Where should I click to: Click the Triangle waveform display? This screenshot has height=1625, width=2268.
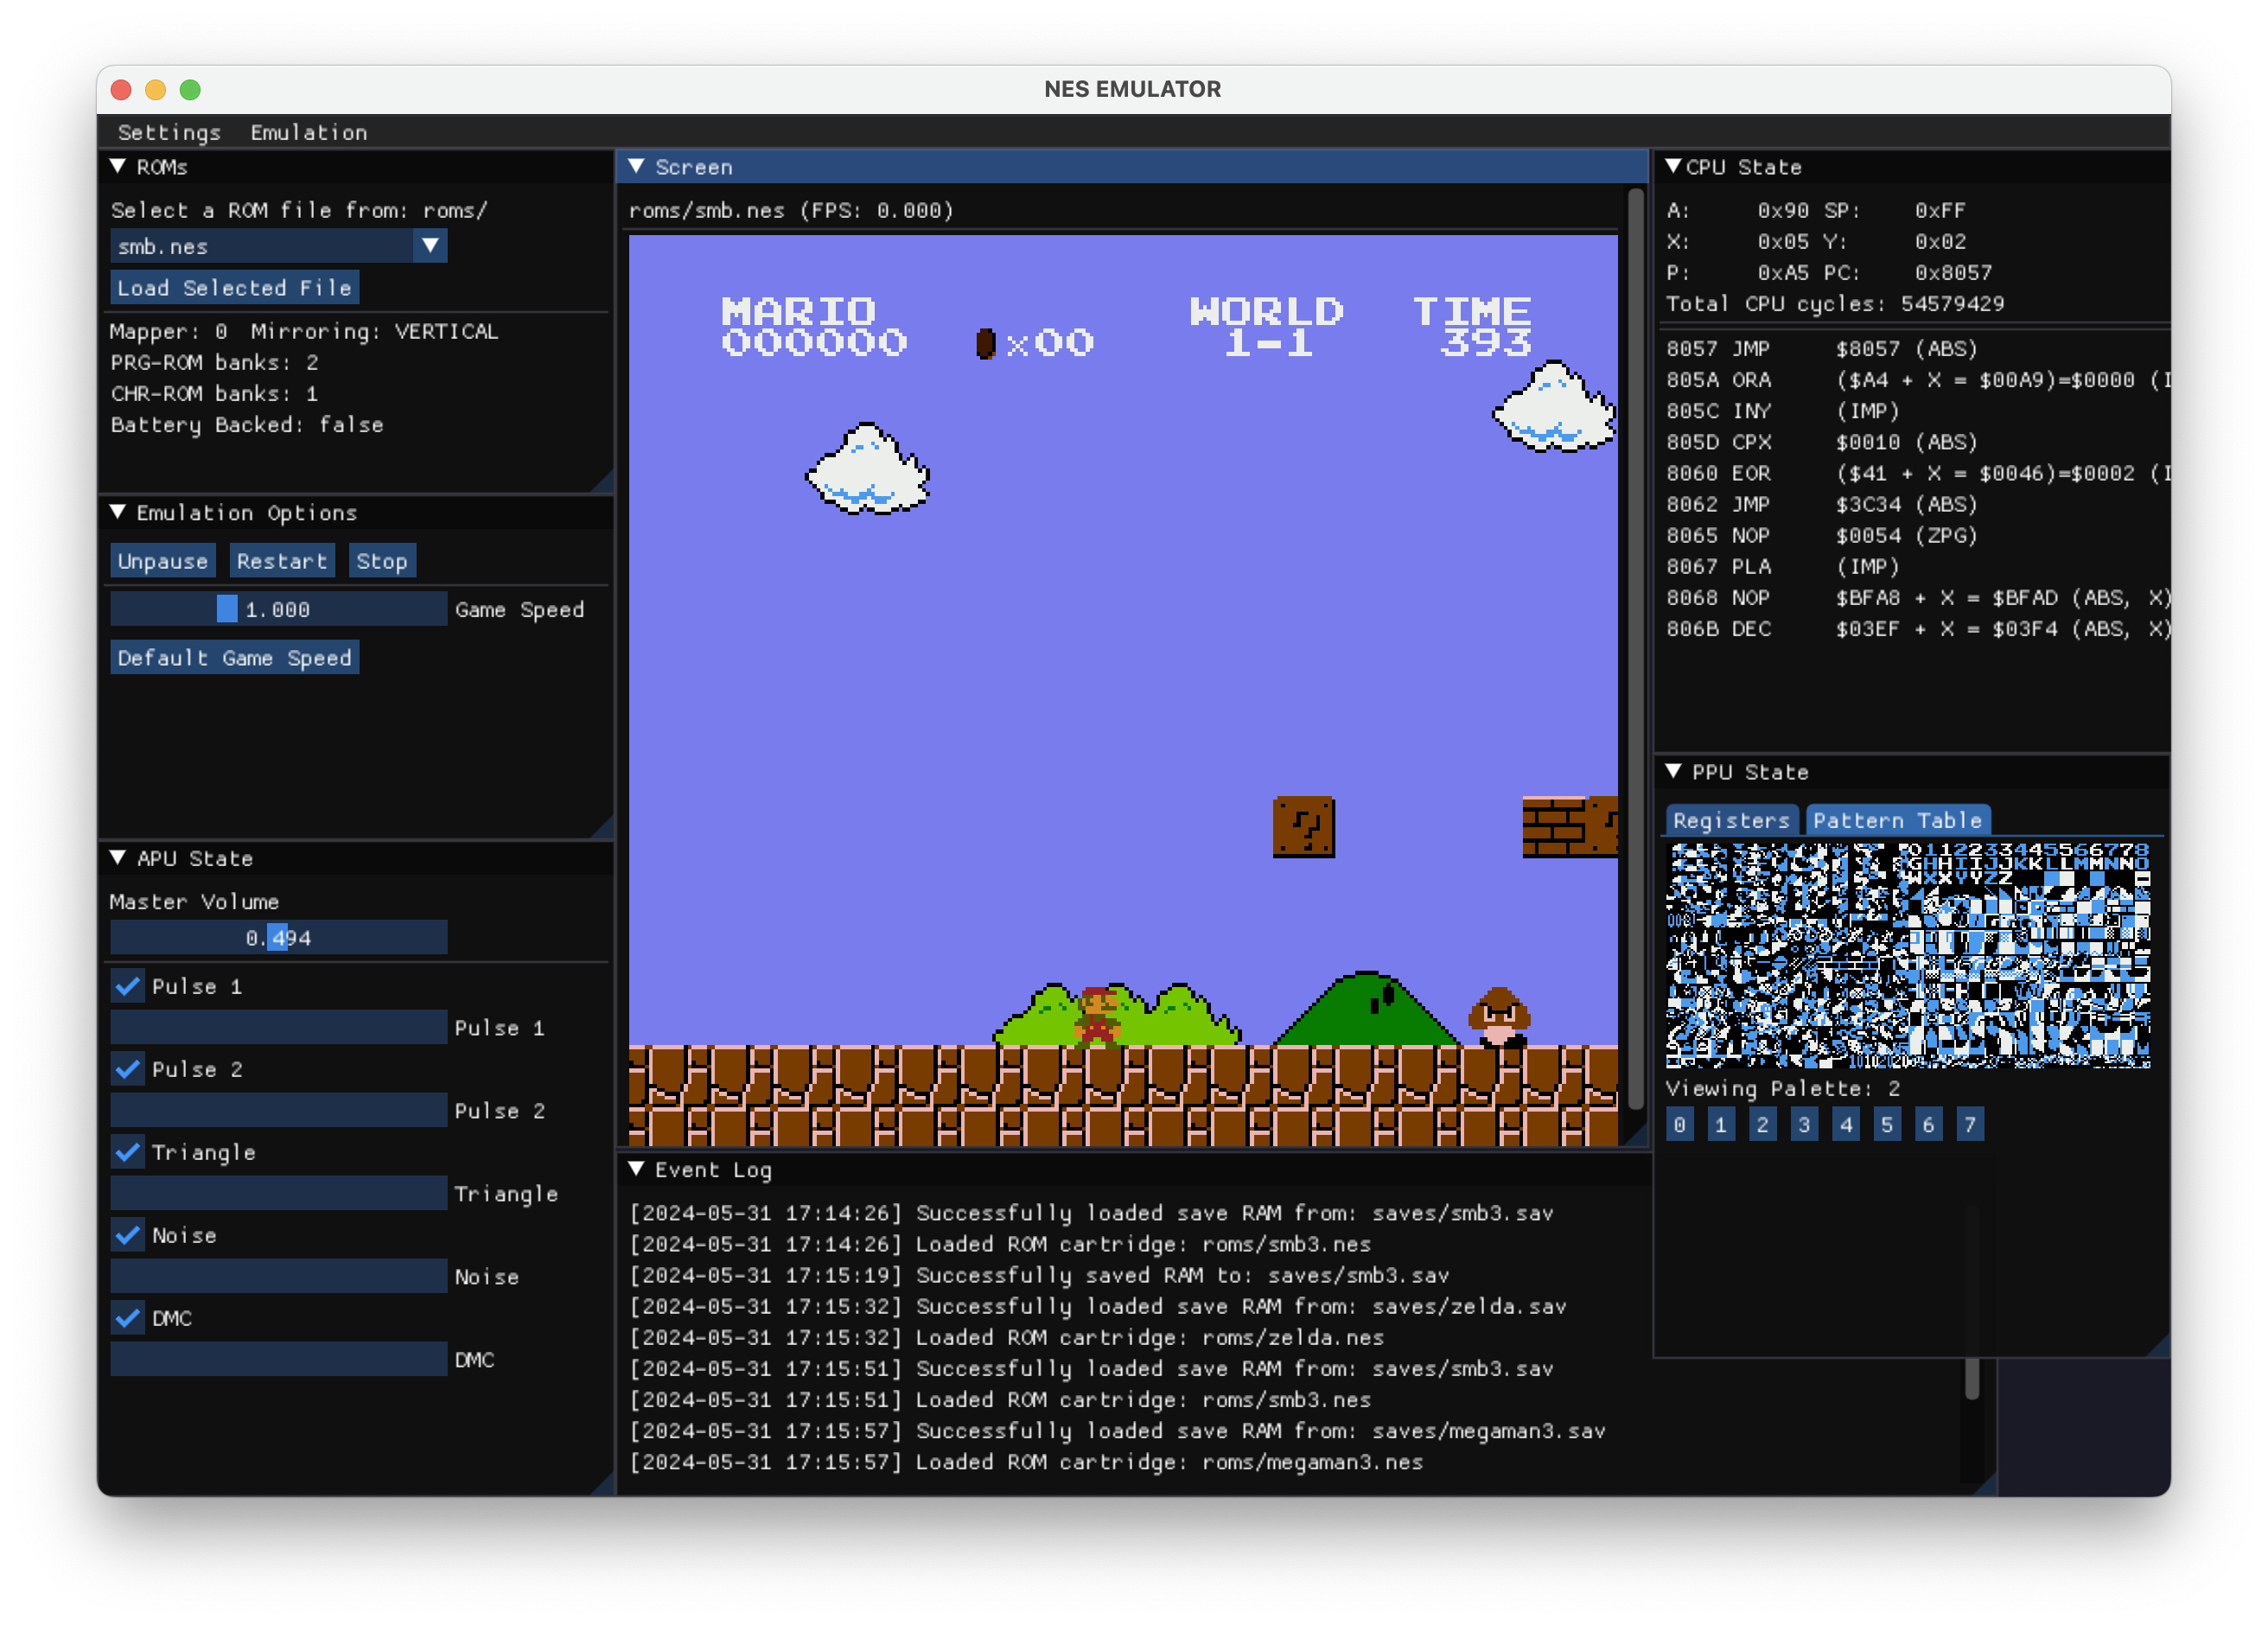[x=278, y=1193]
